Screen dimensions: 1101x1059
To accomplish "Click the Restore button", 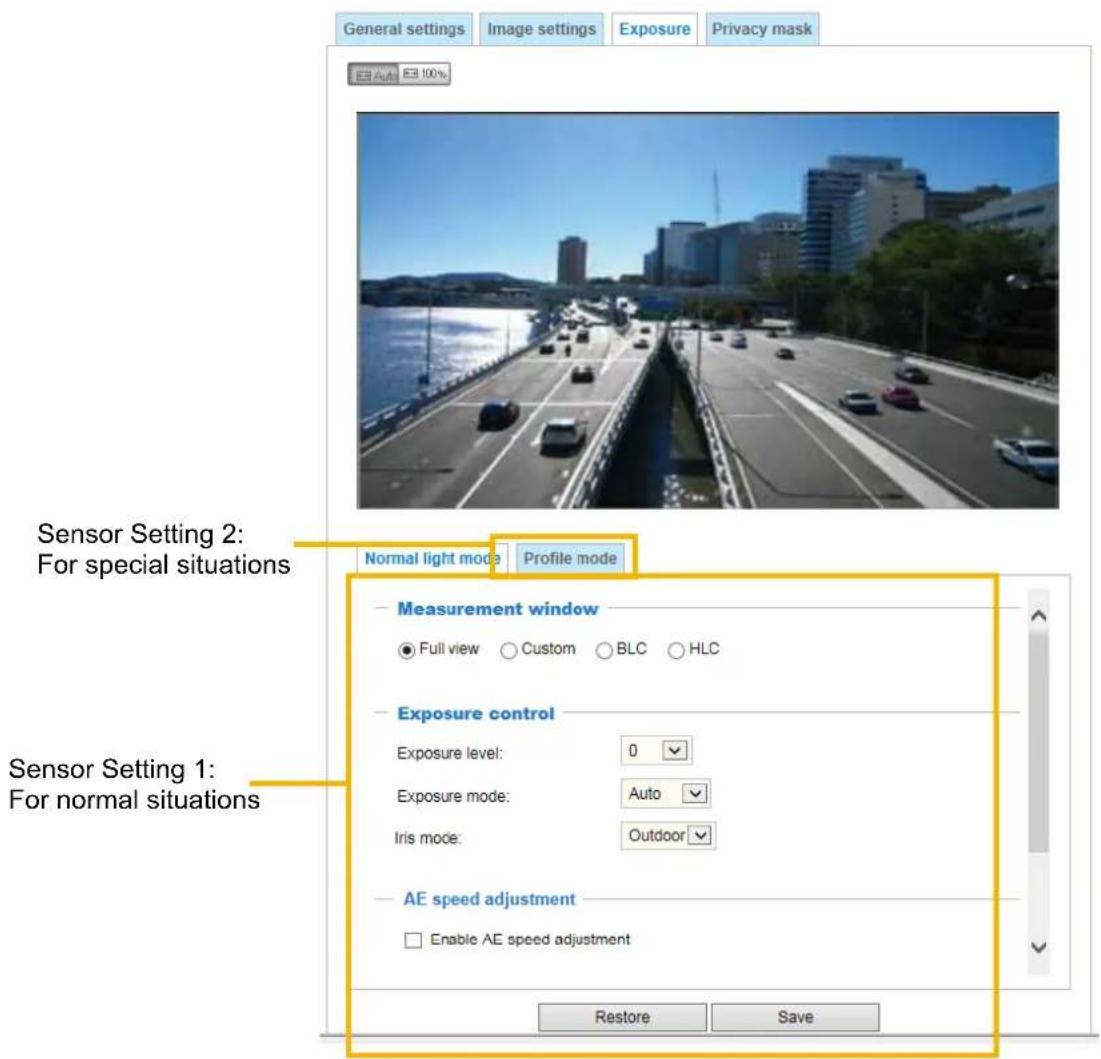I will (622, 1017).
